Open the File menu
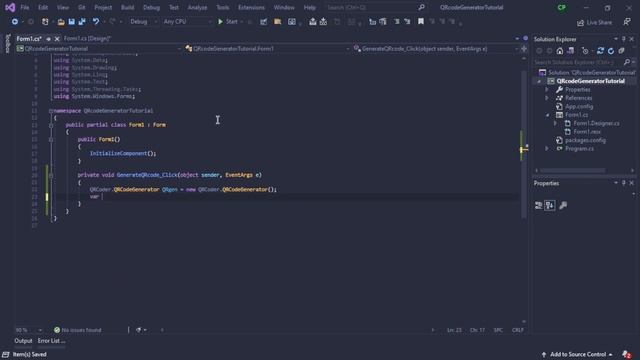This screenshot has height=360, width=640. pyautogui.click(x=24, y=7)
